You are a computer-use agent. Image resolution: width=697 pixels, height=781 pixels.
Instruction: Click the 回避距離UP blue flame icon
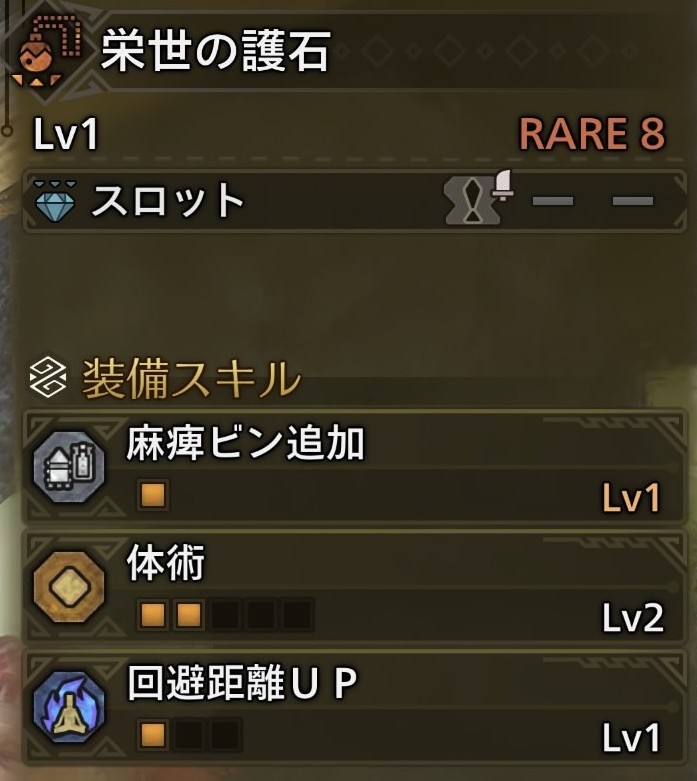click(69, 706)
